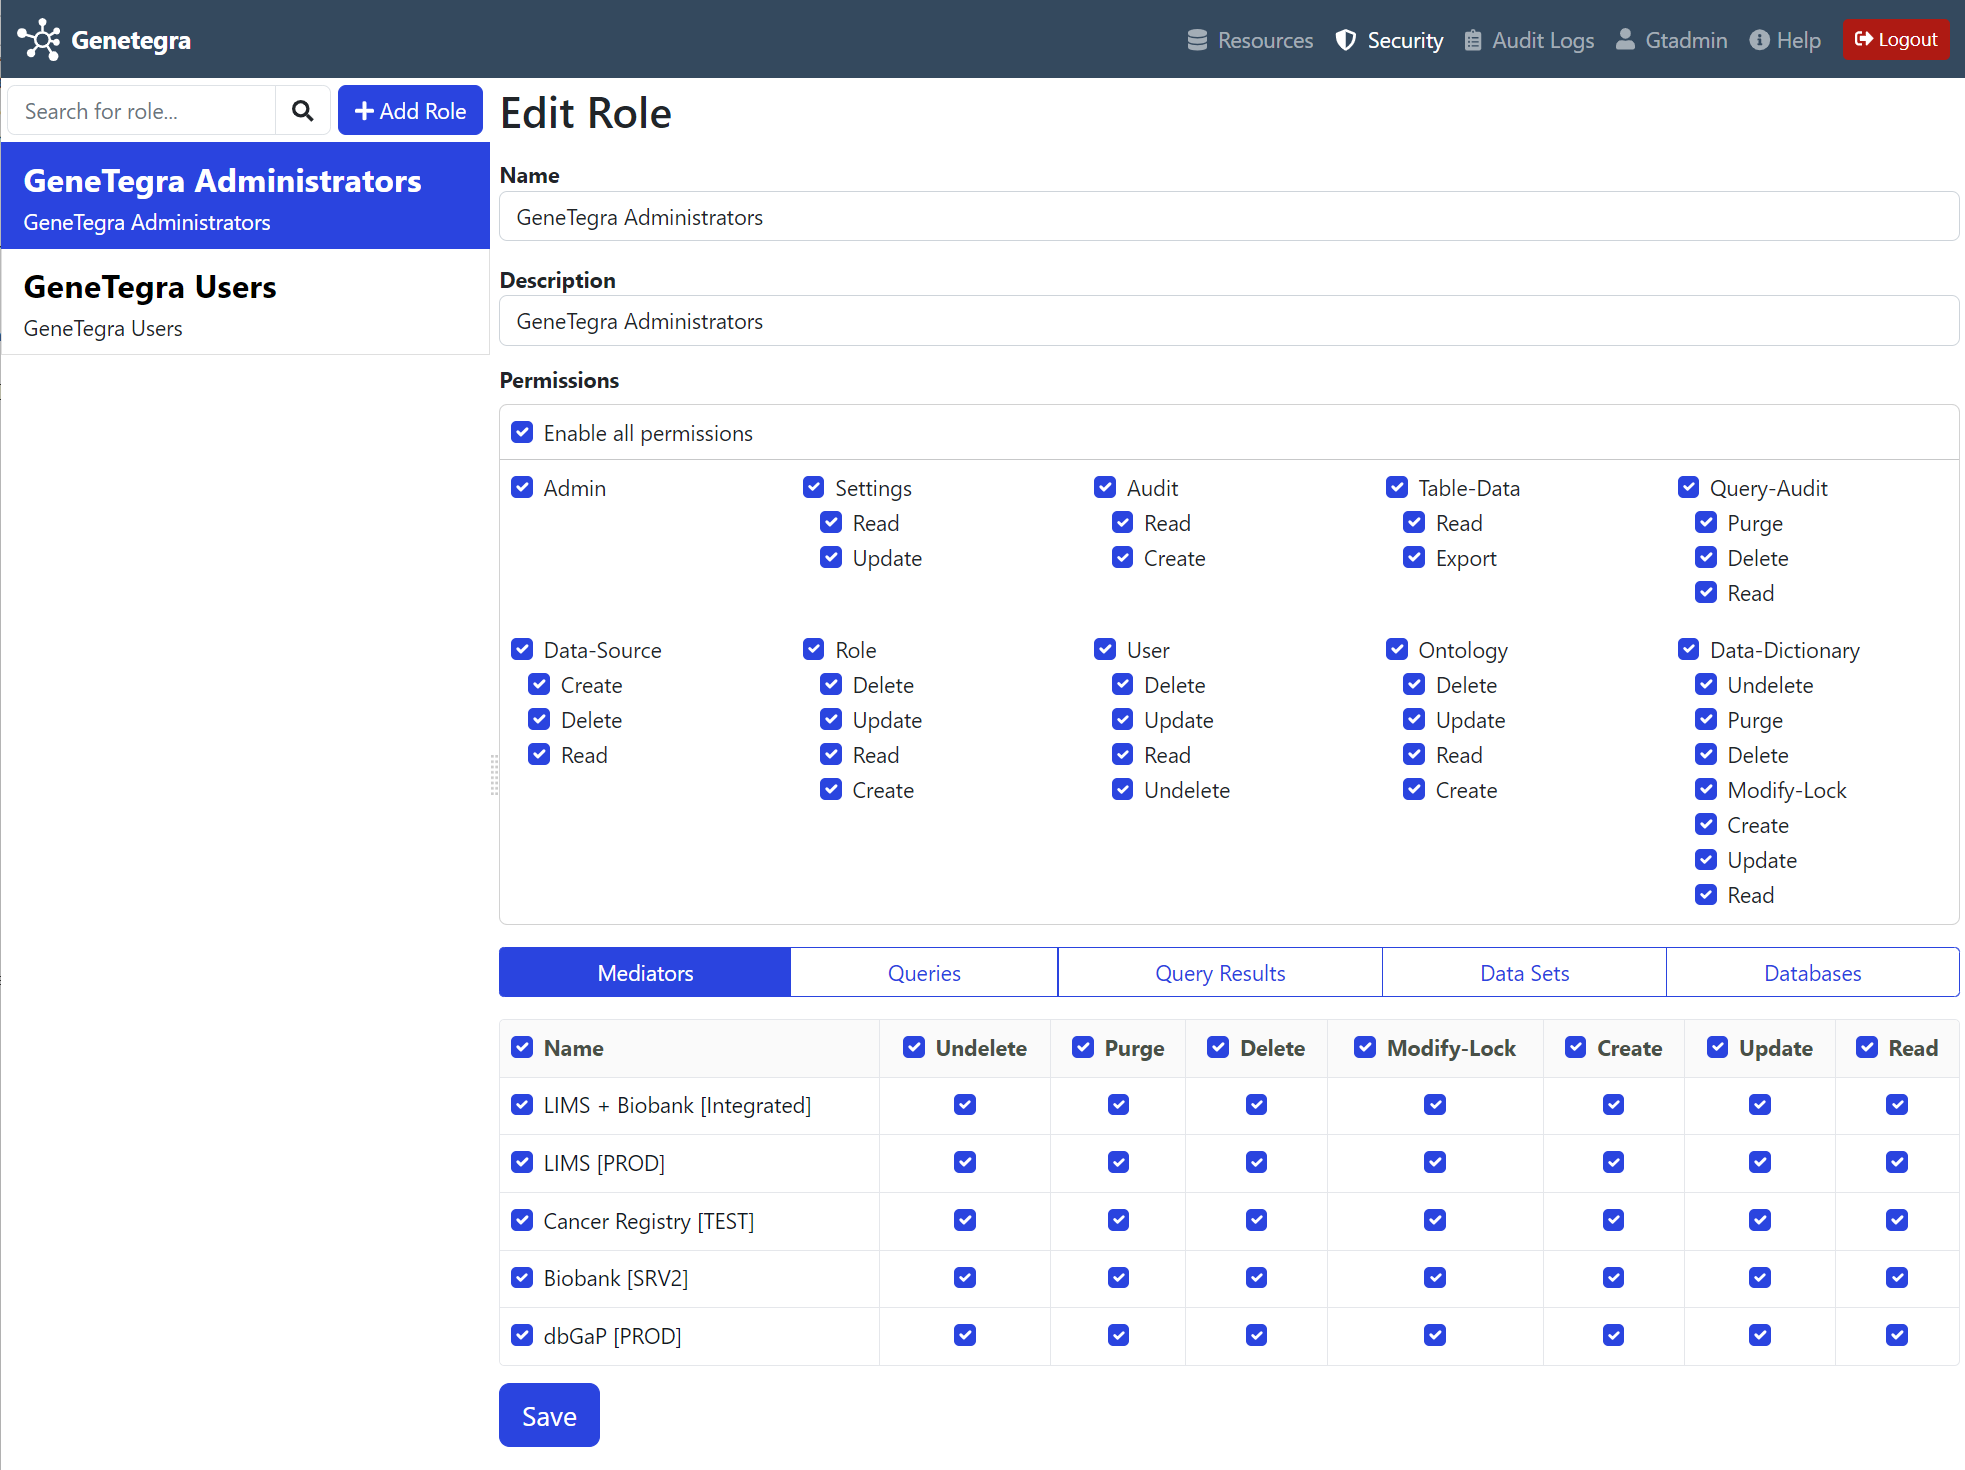Click the Gtadmin user icon

(x=1626, y=40)
